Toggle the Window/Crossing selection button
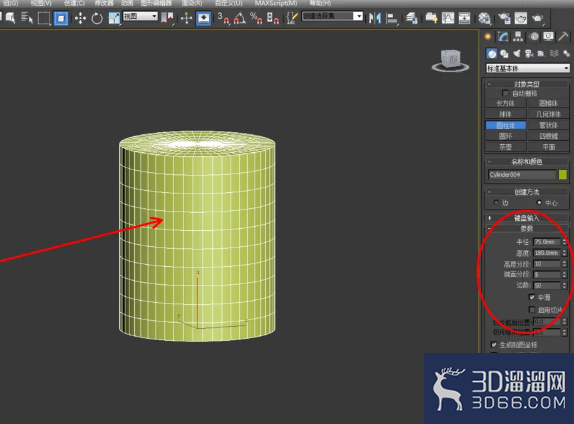The width and height of the screenshot is (574, 424). point(61,18)
